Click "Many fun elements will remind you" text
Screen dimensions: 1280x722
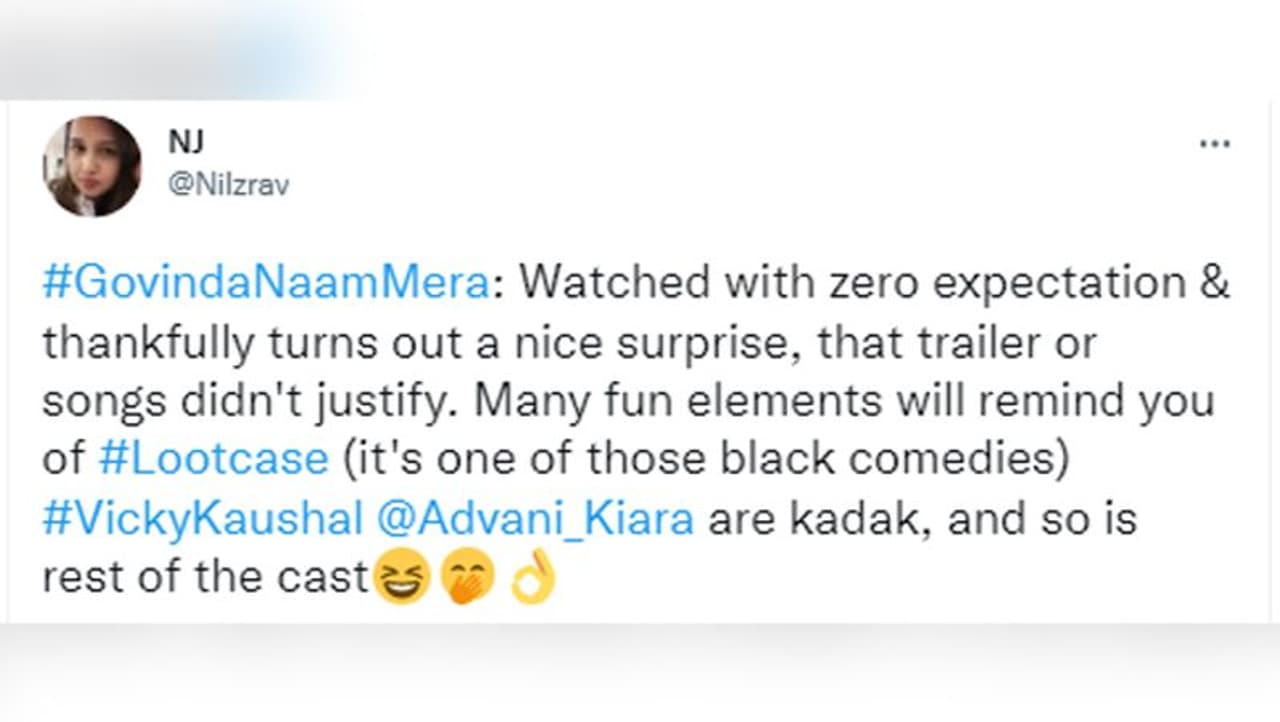click(845, 401)
